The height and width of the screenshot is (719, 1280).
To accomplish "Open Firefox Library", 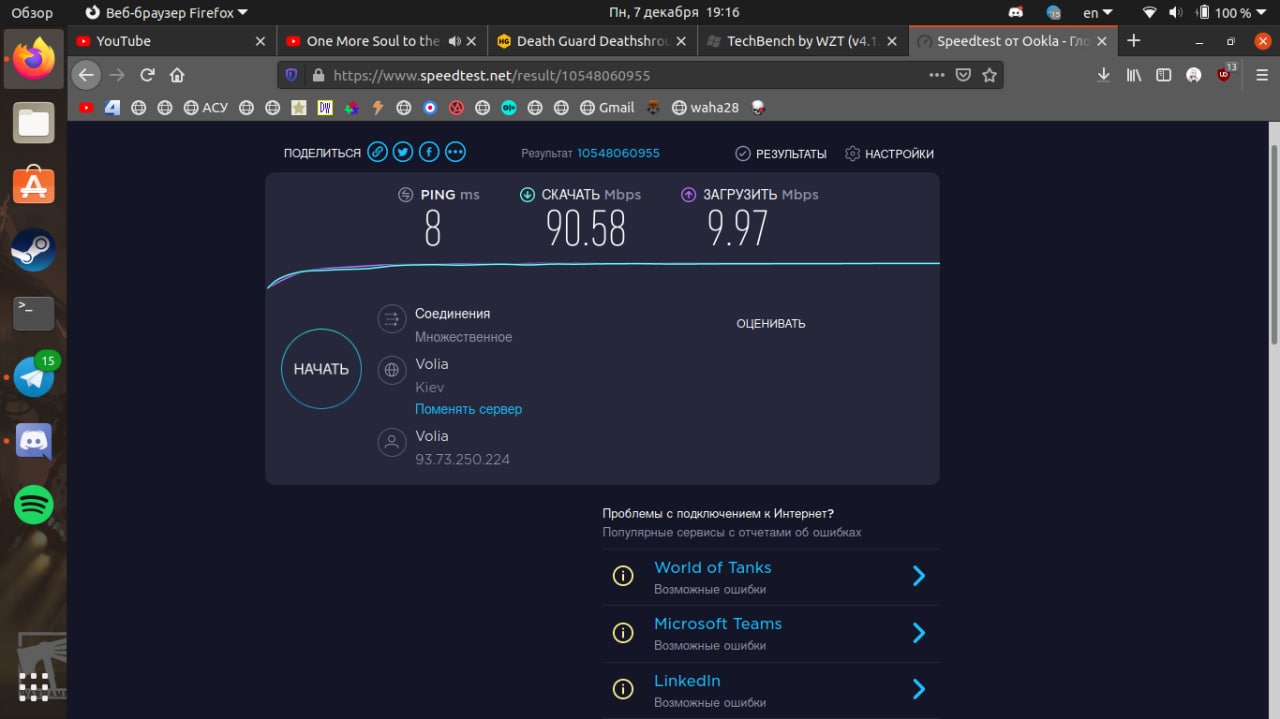I will [1134, 75].
